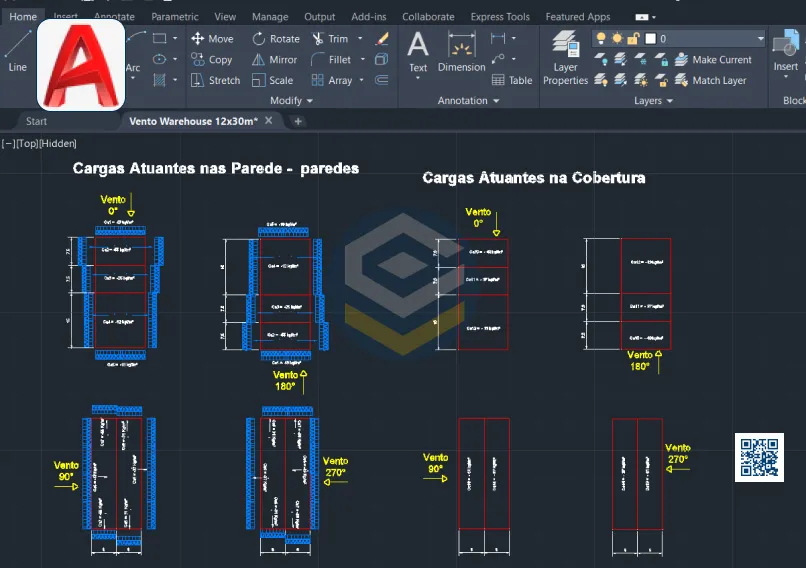The width and height of the screenshot is (806, 568).
Task: Open the Parametric ribbon tab
Action: coord(174,17)
